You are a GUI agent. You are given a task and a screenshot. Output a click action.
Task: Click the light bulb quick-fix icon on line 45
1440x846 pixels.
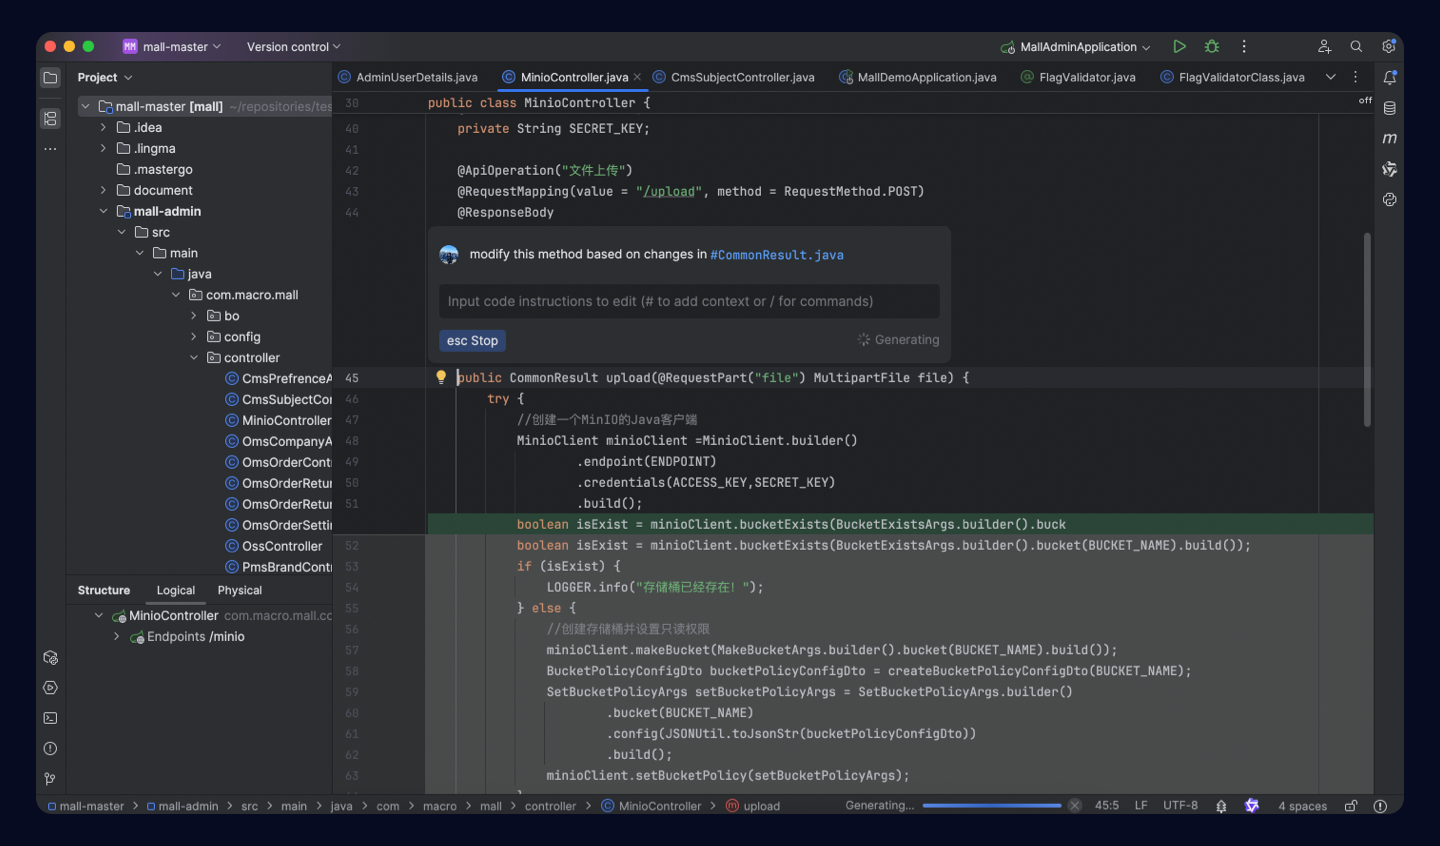coord(440,377)
